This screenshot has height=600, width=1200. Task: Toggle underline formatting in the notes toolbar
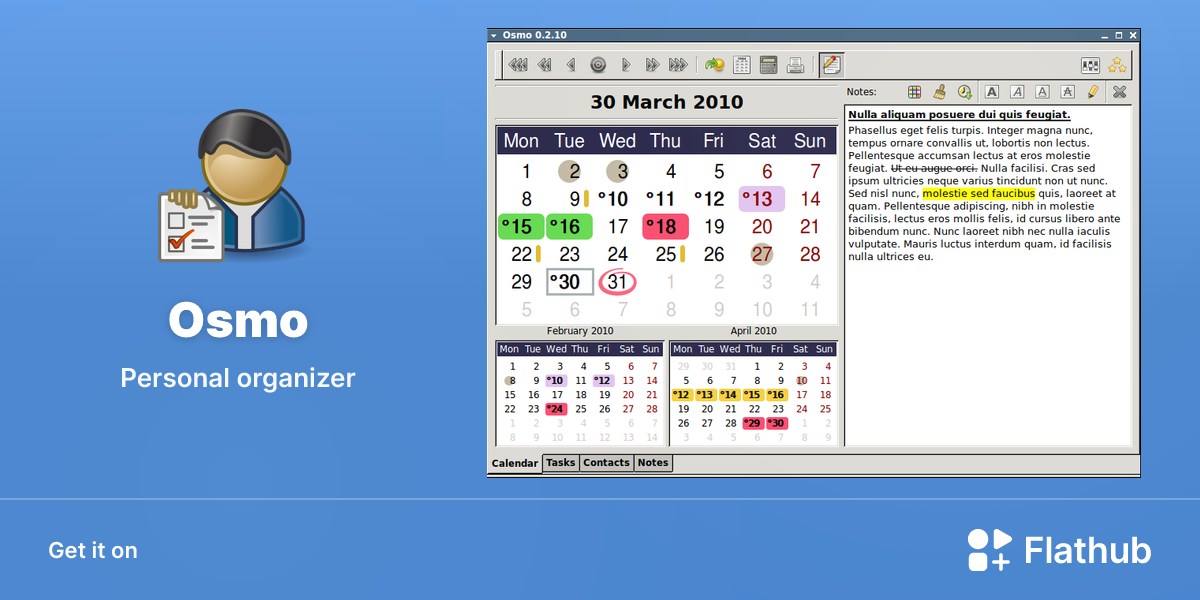[1042, 92]
